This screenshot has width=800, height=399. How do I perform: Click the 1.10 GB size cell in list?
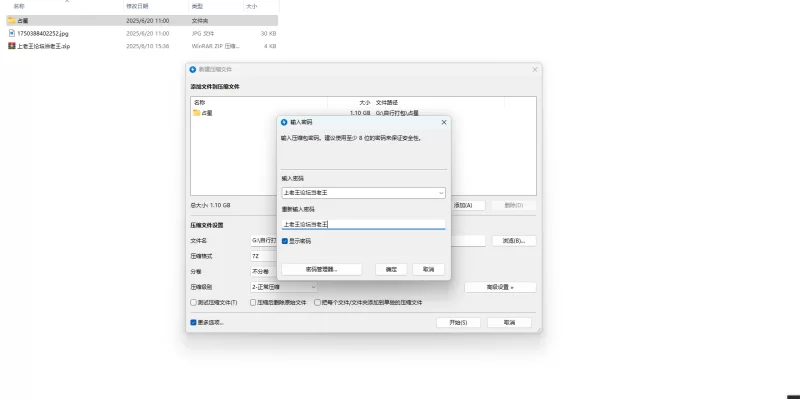tap(360, 113)
